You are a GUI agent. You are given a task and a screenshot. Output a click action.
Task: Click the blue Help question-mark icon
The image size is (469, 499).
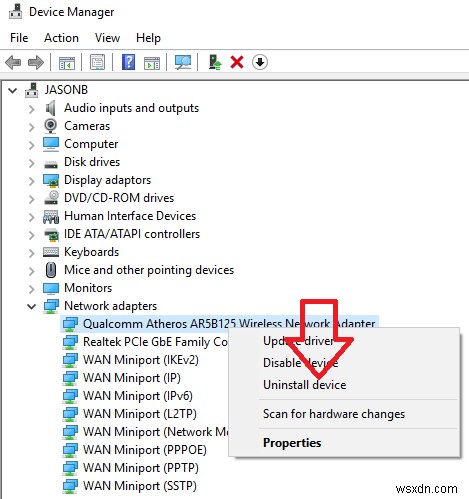point(128,62)
